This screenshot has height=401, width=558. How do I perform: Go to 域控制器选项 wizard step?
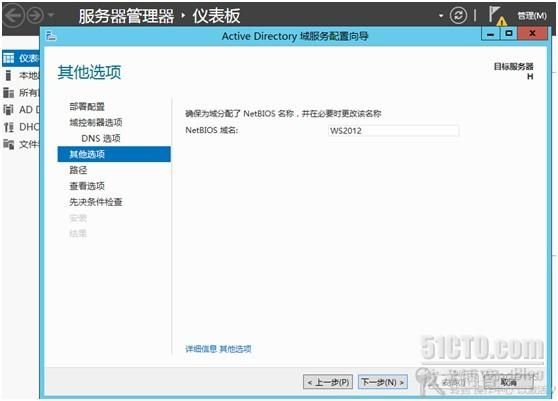[x=96, y=122]
